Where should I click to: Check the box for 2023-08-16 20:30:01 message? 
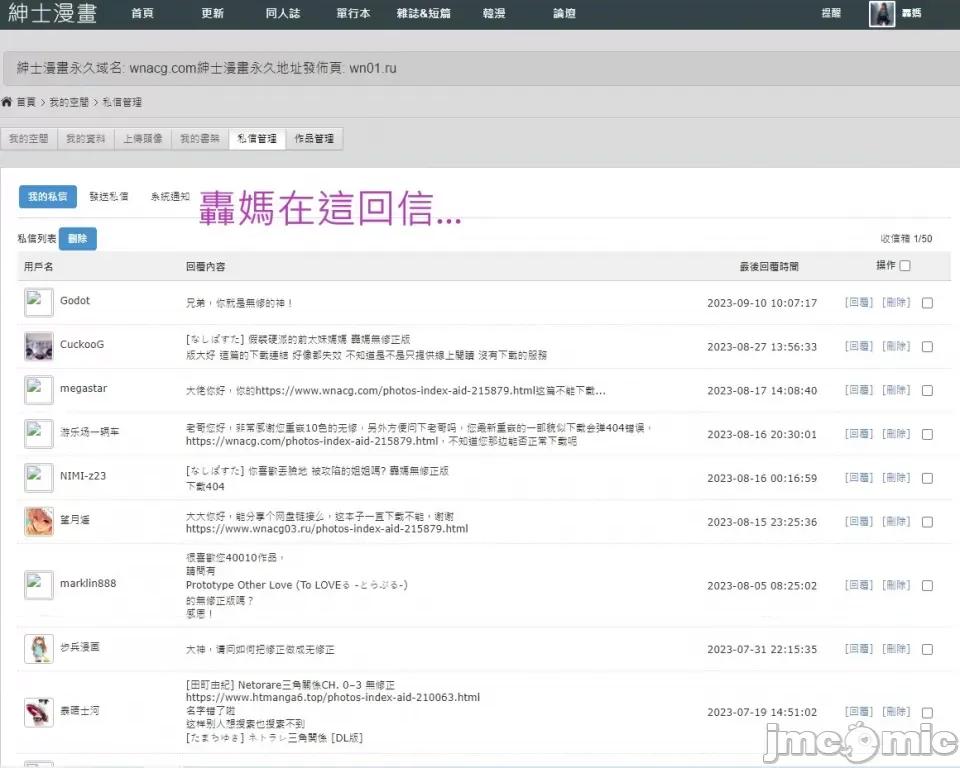click(928, 434)
